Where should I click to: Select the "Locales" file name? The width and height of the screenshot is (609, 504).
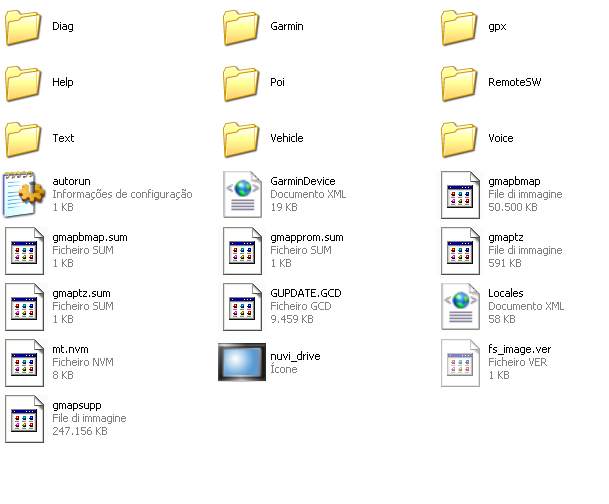pos(506,293)
